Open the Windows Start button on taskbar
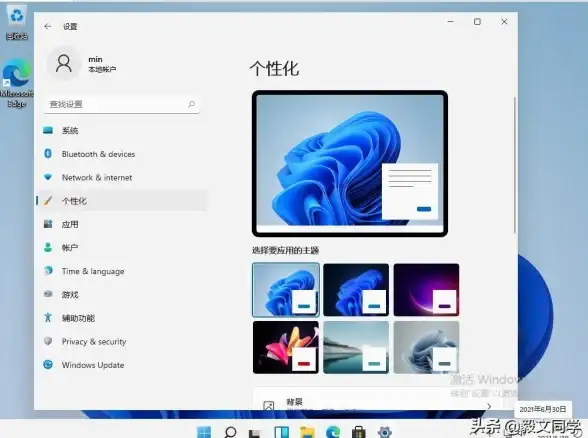 [x=204, y=432]
